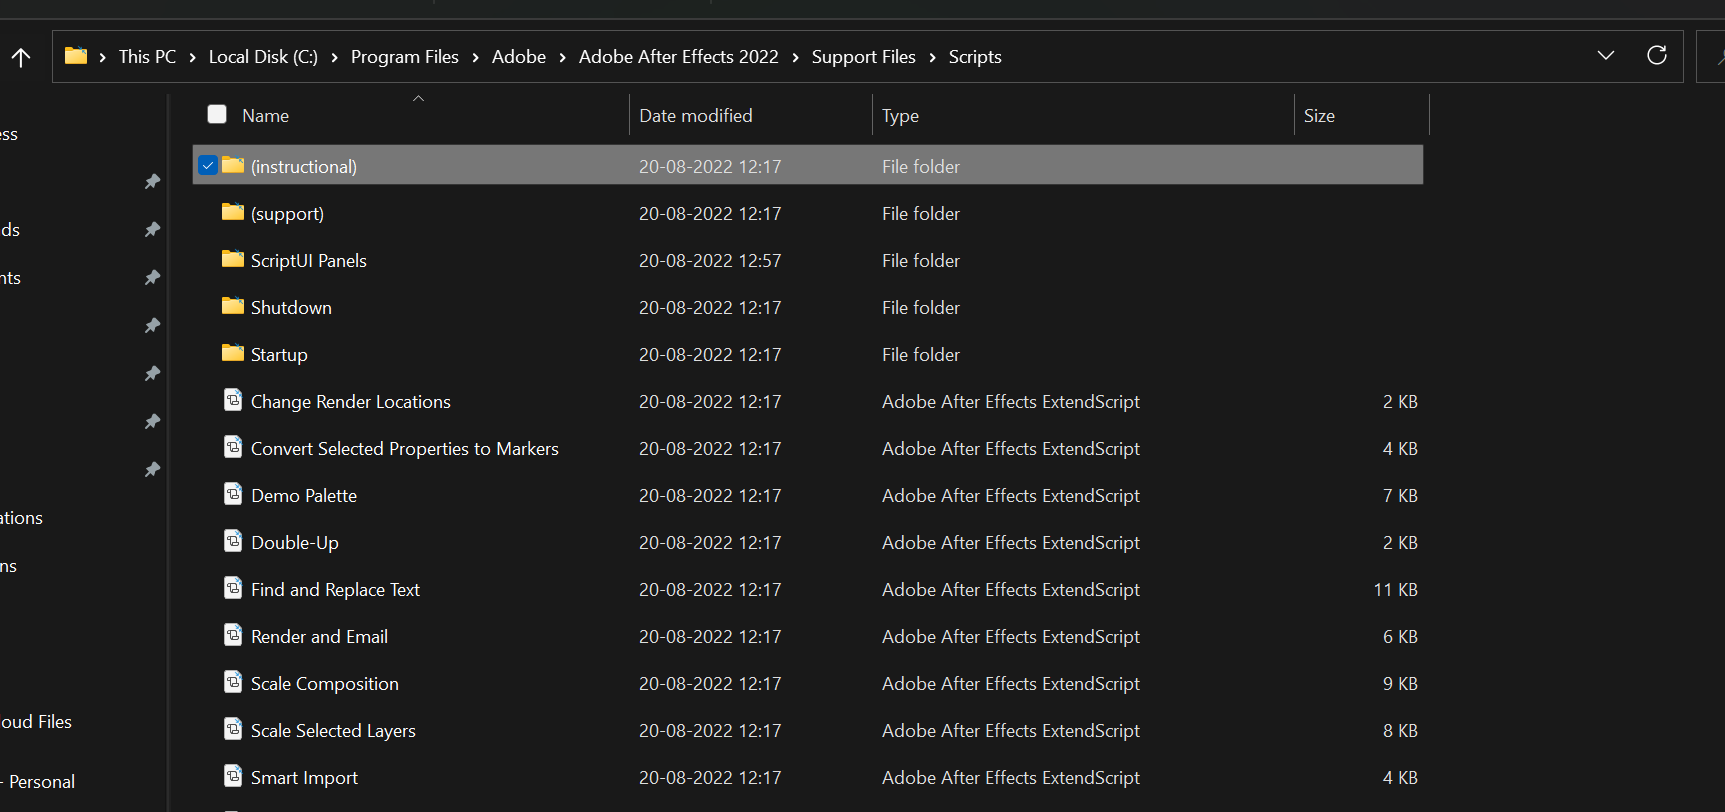Viewport: 1725px width, 812px height.
Task: Expand the chevron after Support Files
Action: [x=932, y=57]
